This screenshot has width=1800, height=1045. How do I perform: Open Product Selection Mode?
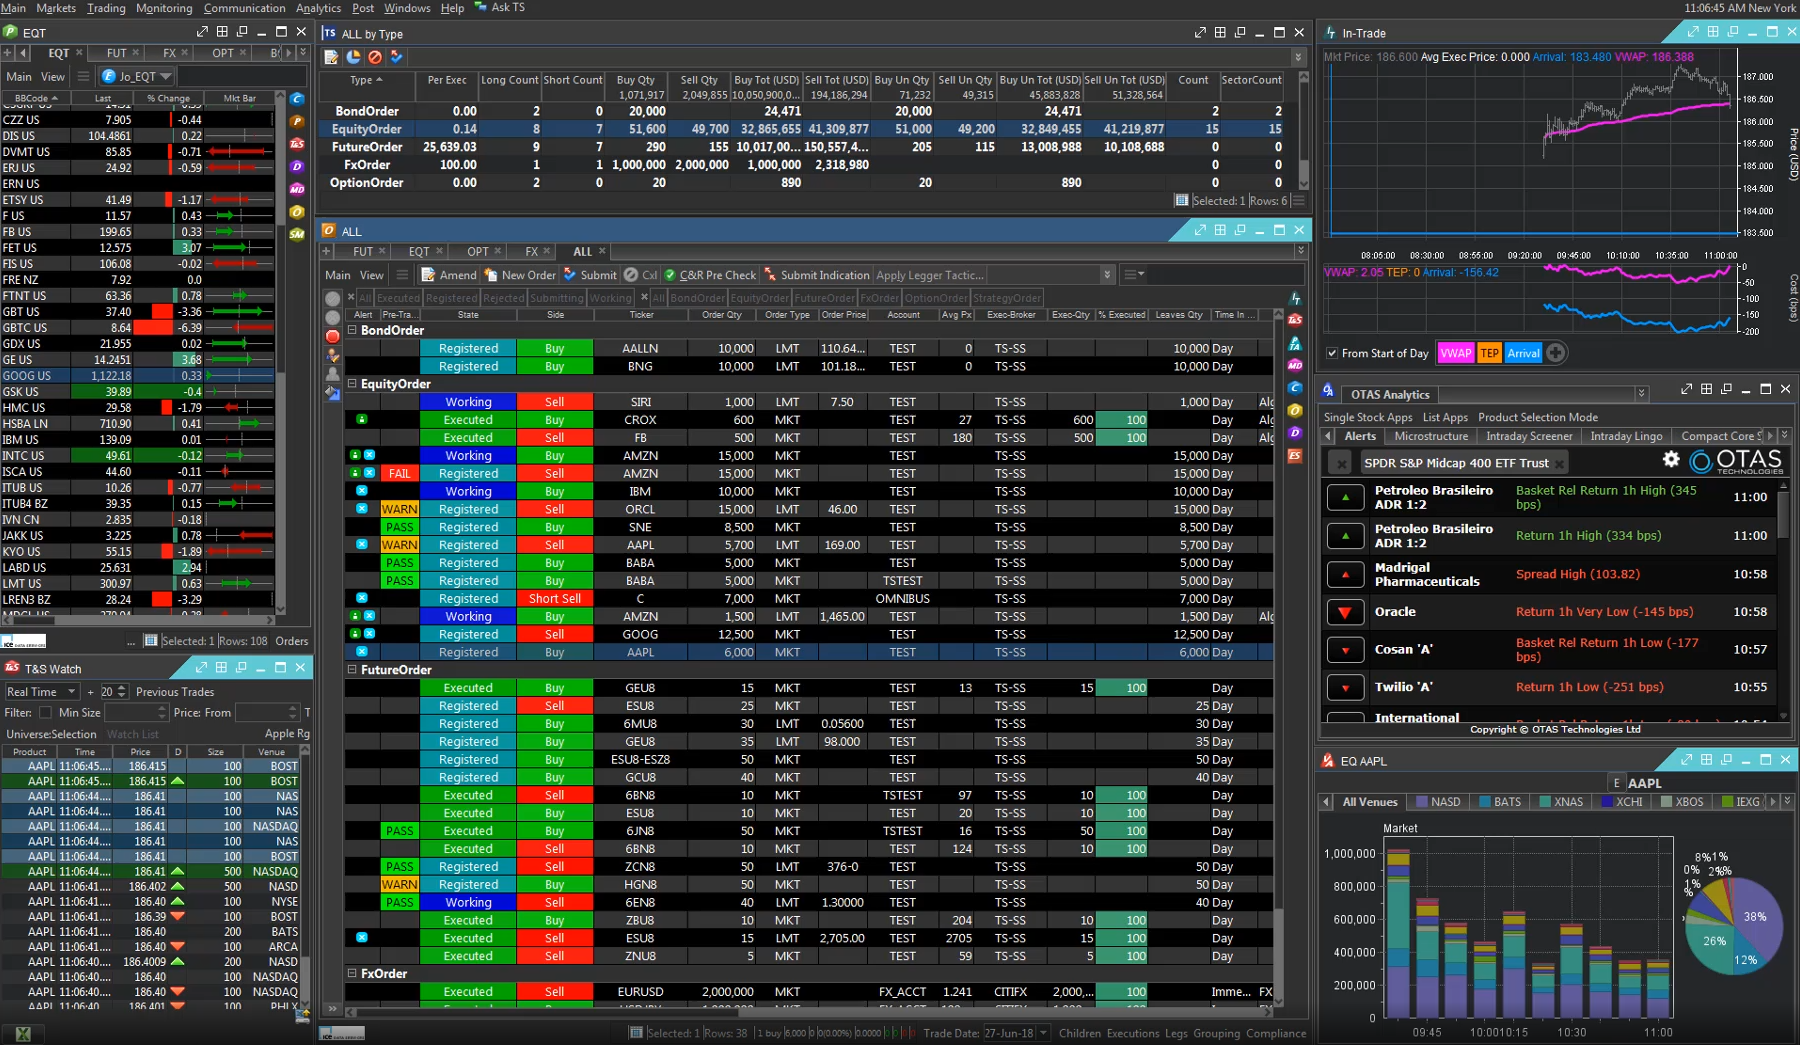1538,417
